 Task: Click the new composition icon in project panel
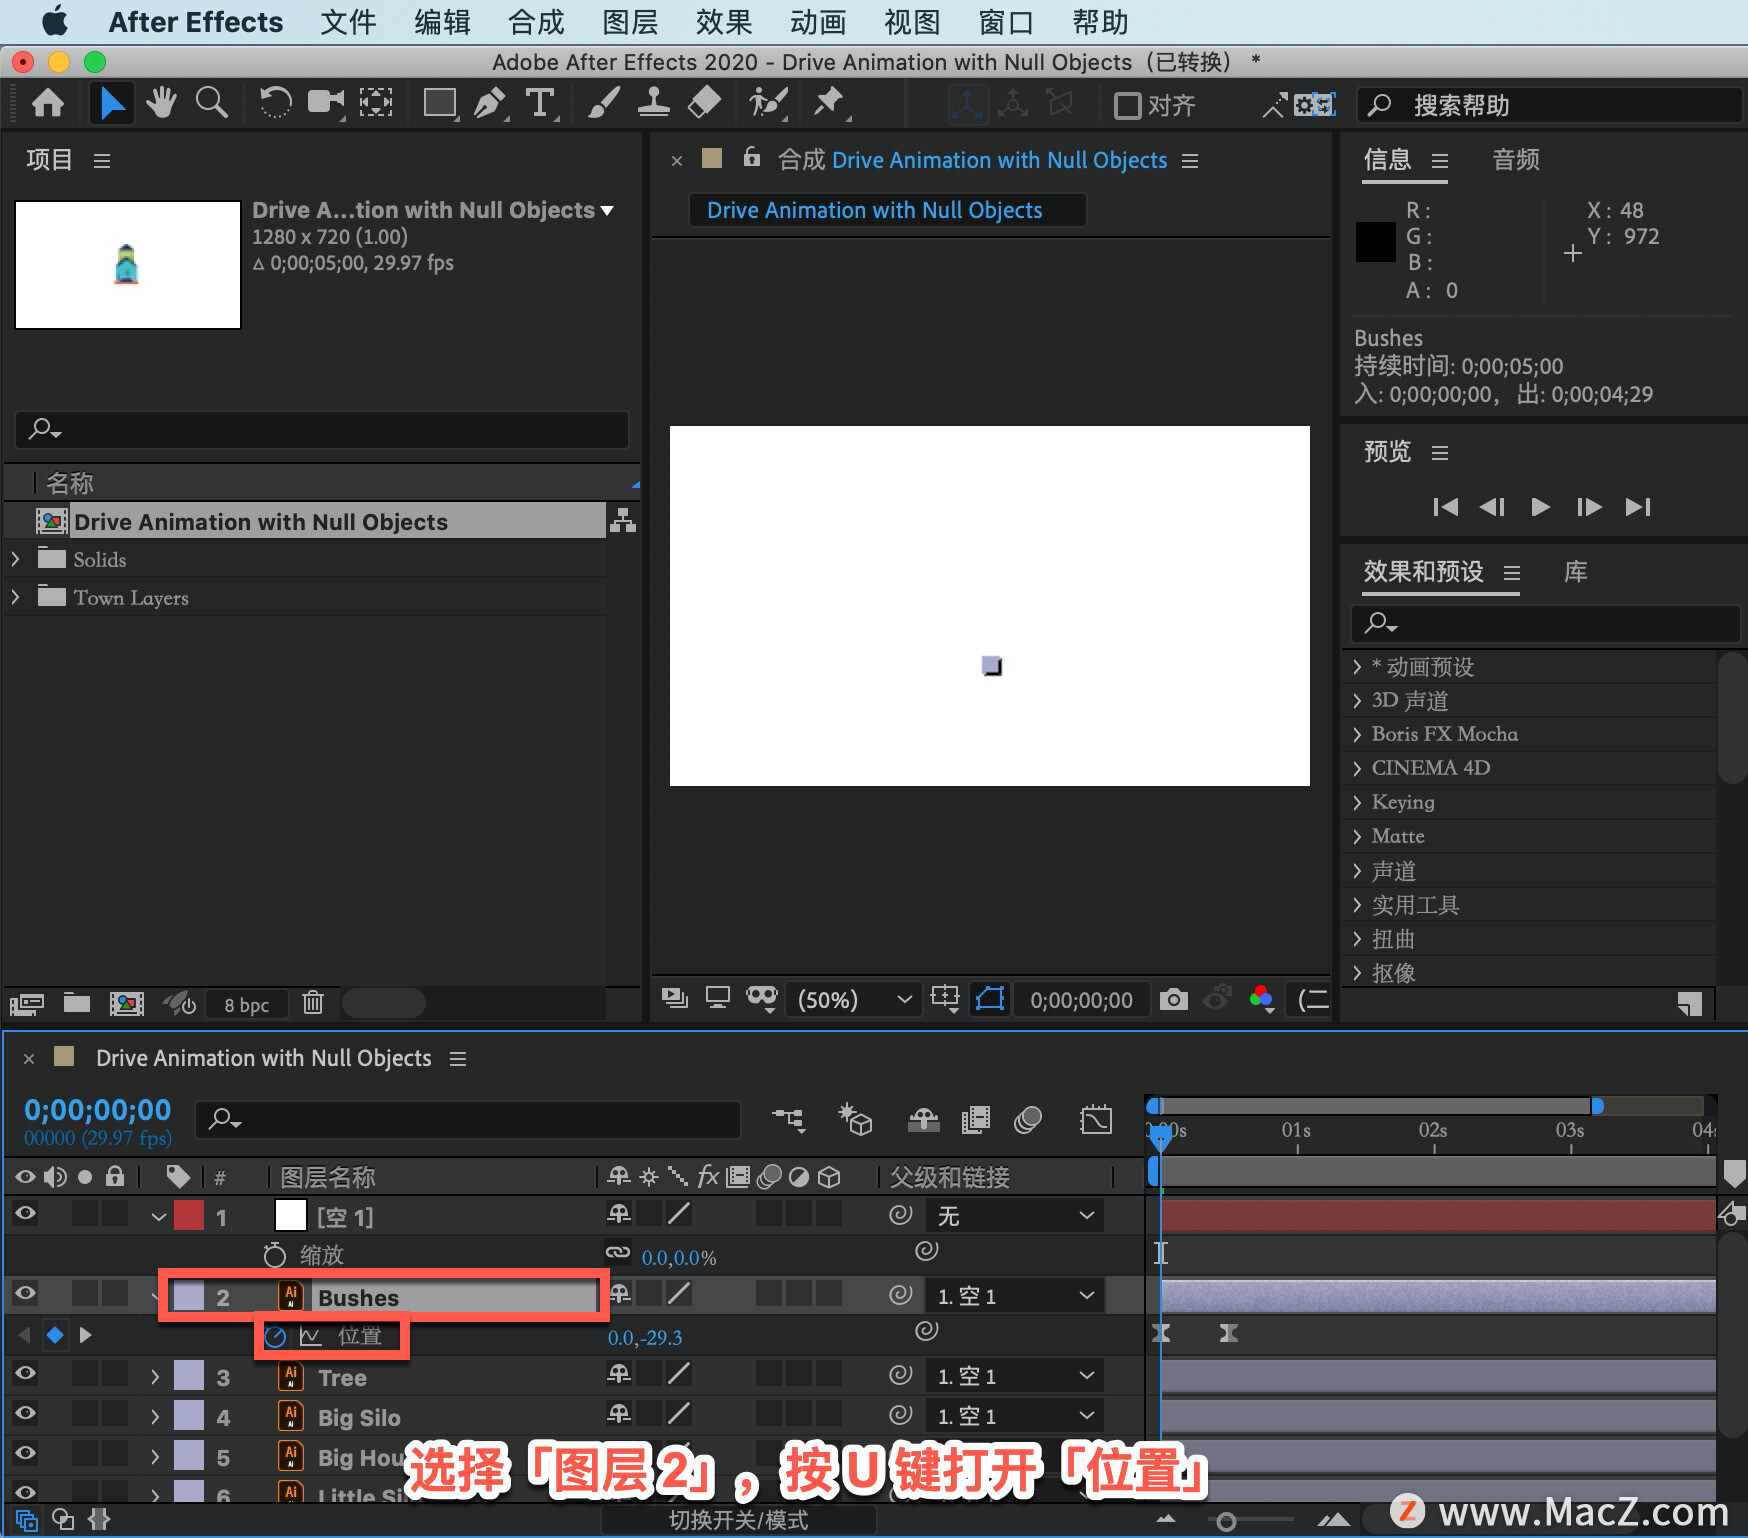point(126,1003)
